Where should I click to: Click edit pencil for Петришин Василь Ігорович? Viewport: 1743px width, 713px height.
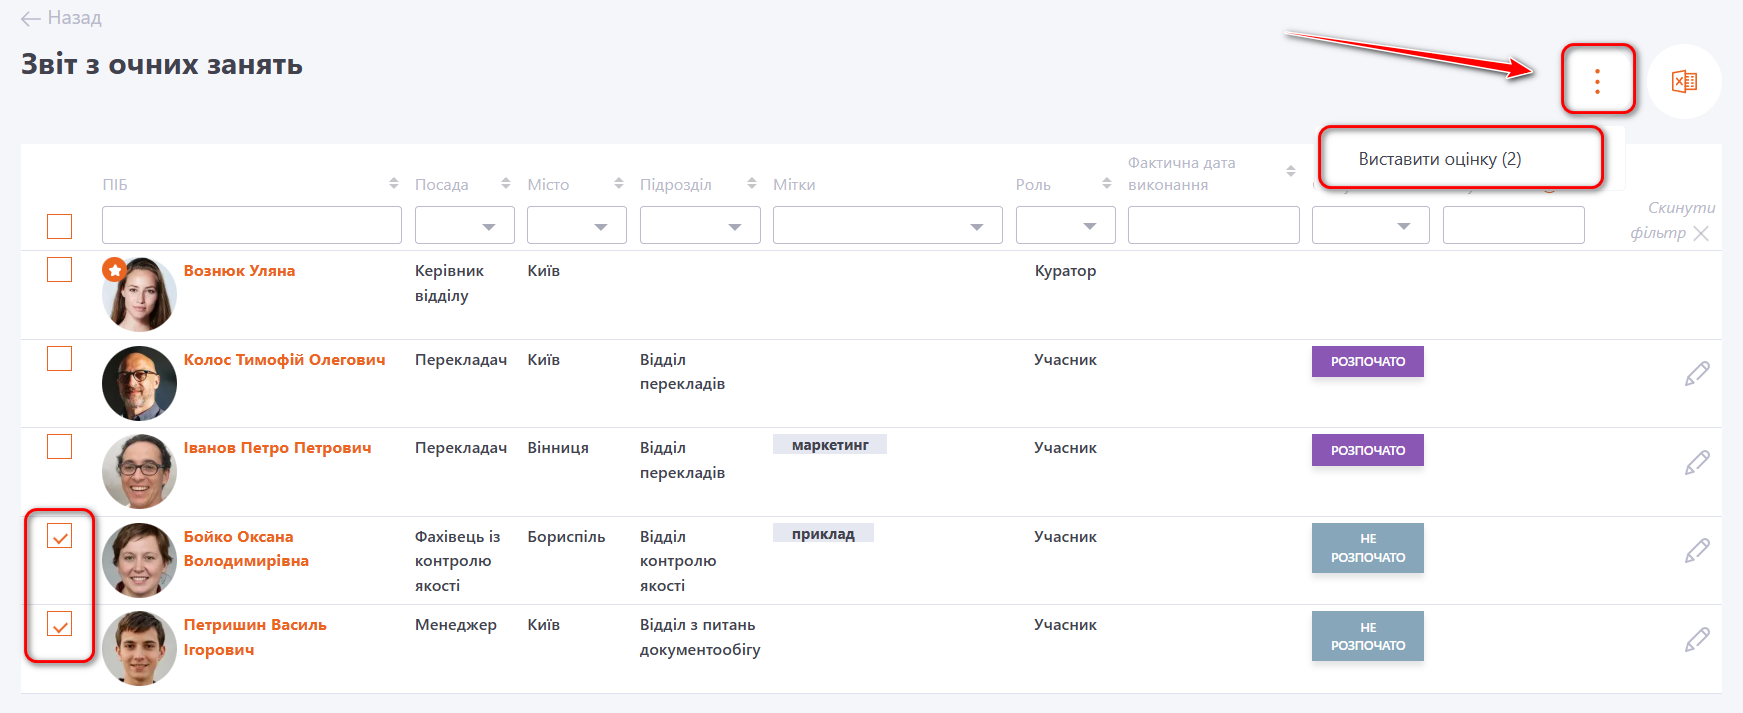pyautogui.click(x=1696, y=639)
